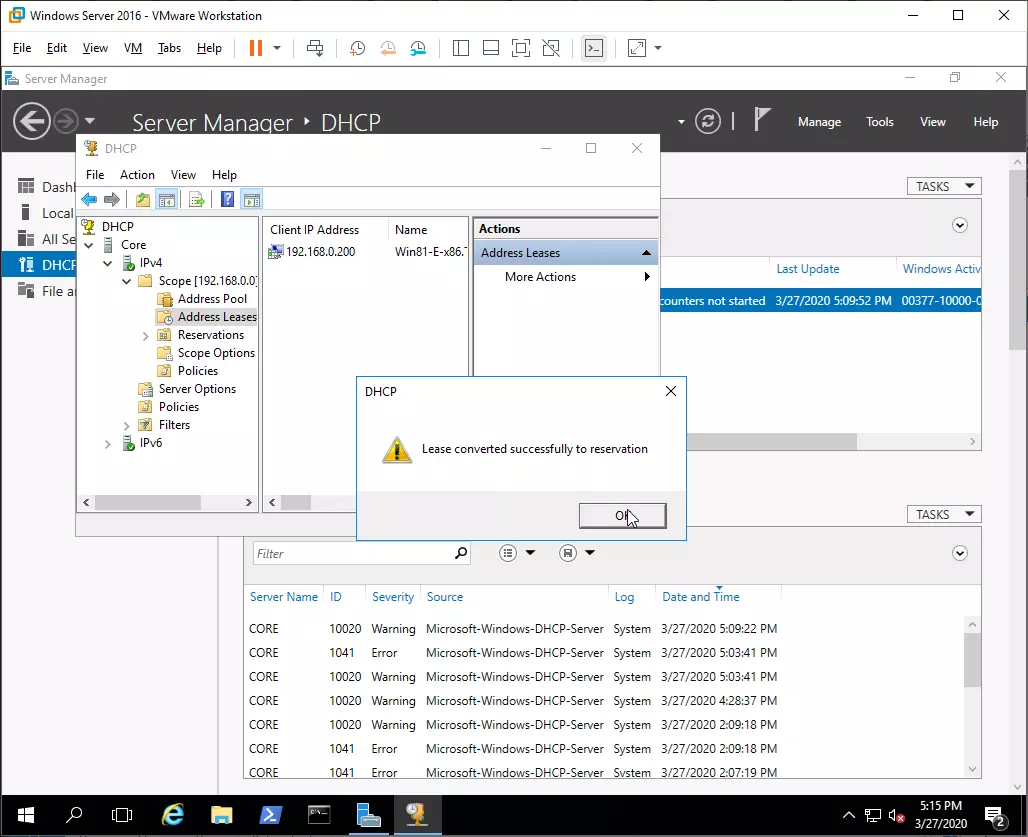Open the Server Manager notifications flag

coord(762,120)
